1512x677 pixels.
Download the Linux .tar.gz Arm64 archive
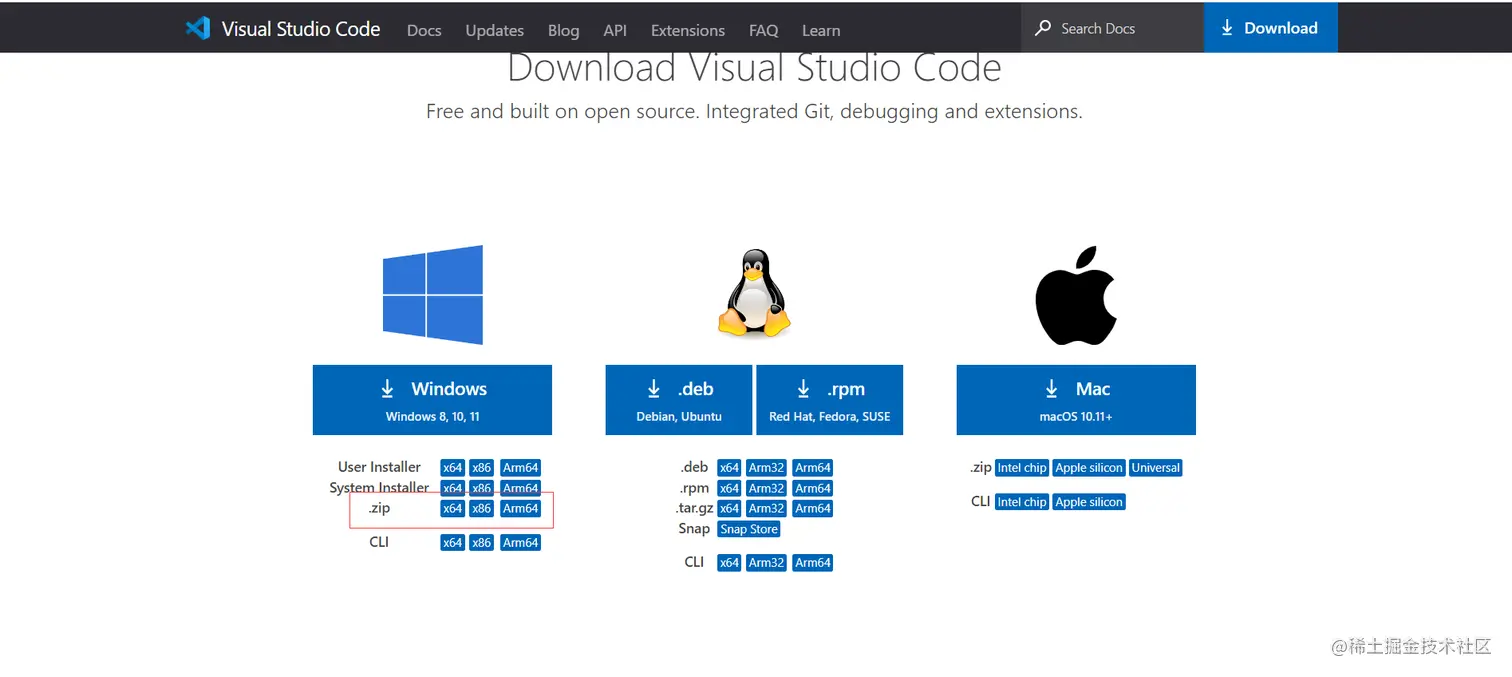click(813, 508)
